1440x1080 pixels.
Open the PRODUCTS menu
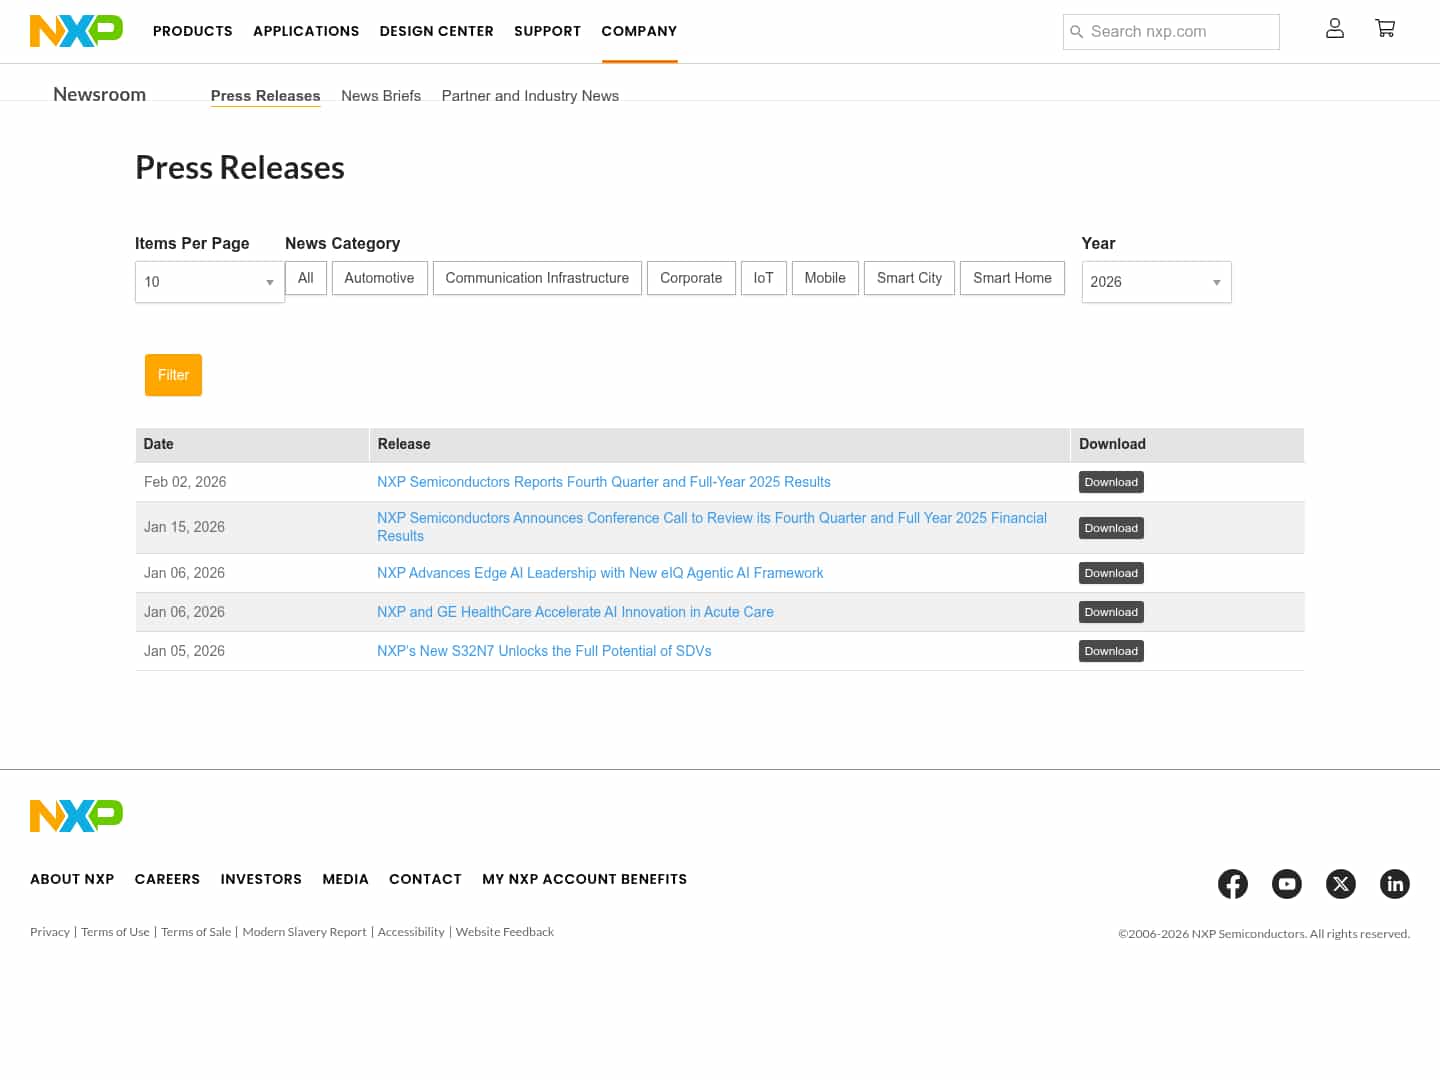[193, 31]
